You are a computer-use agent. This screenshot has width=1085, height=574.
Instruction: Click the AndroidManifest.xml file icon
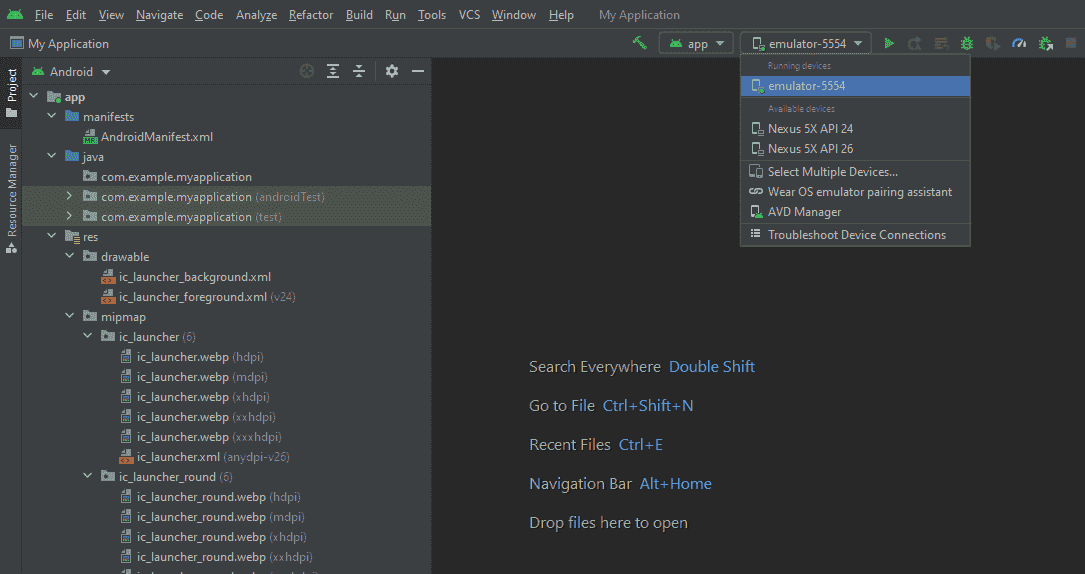pos(90,137)
